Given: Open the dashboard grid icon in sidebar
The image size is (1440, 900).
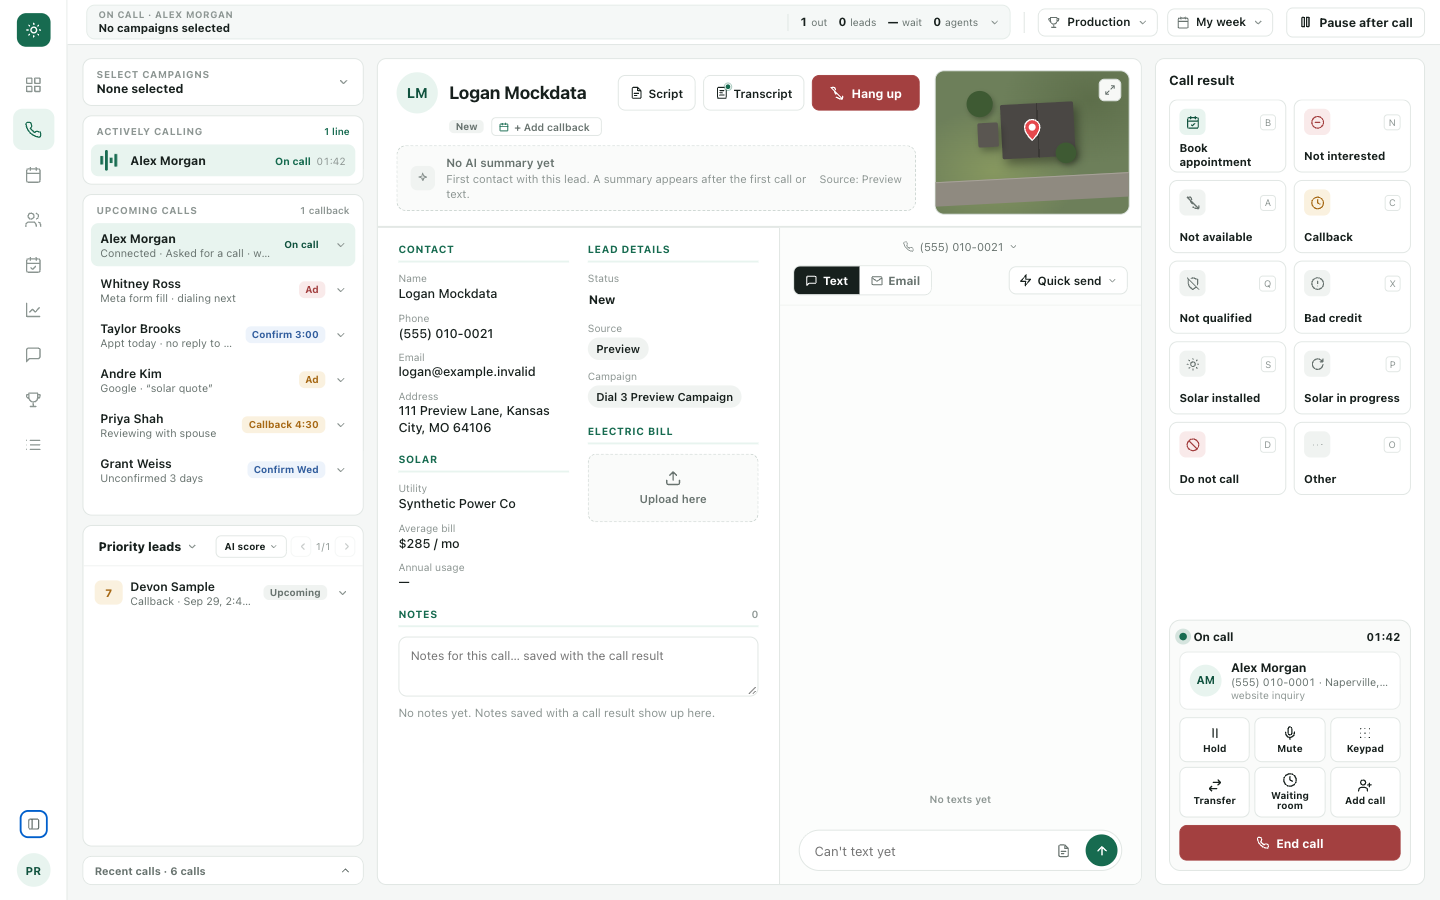Looking at the screenshot, I should point(33,85).
